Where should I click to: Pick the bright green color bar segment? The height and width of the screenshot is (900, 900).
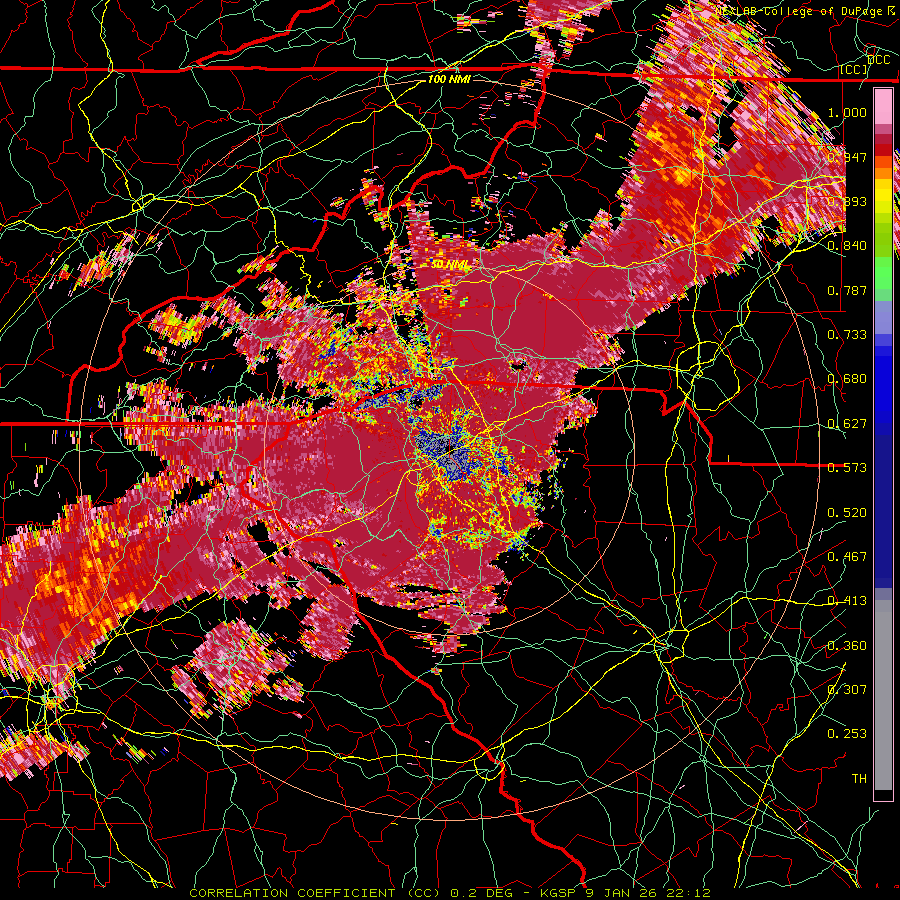coord(883,273)
